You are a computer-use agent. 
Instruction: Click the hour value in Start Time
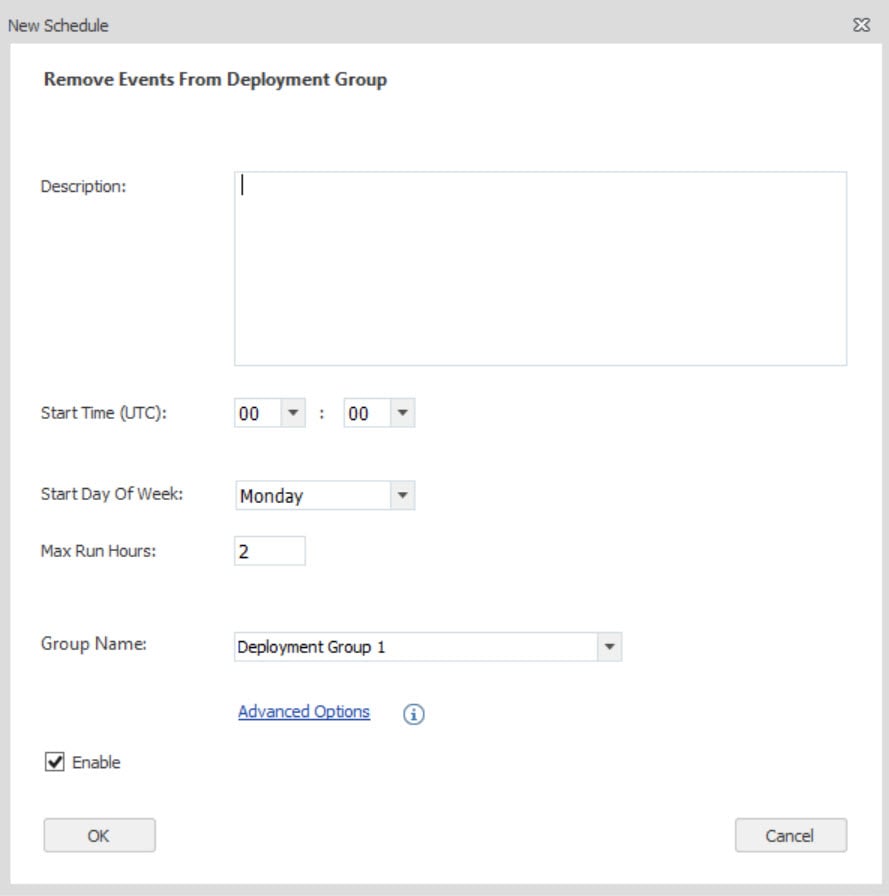pos(257,413)
